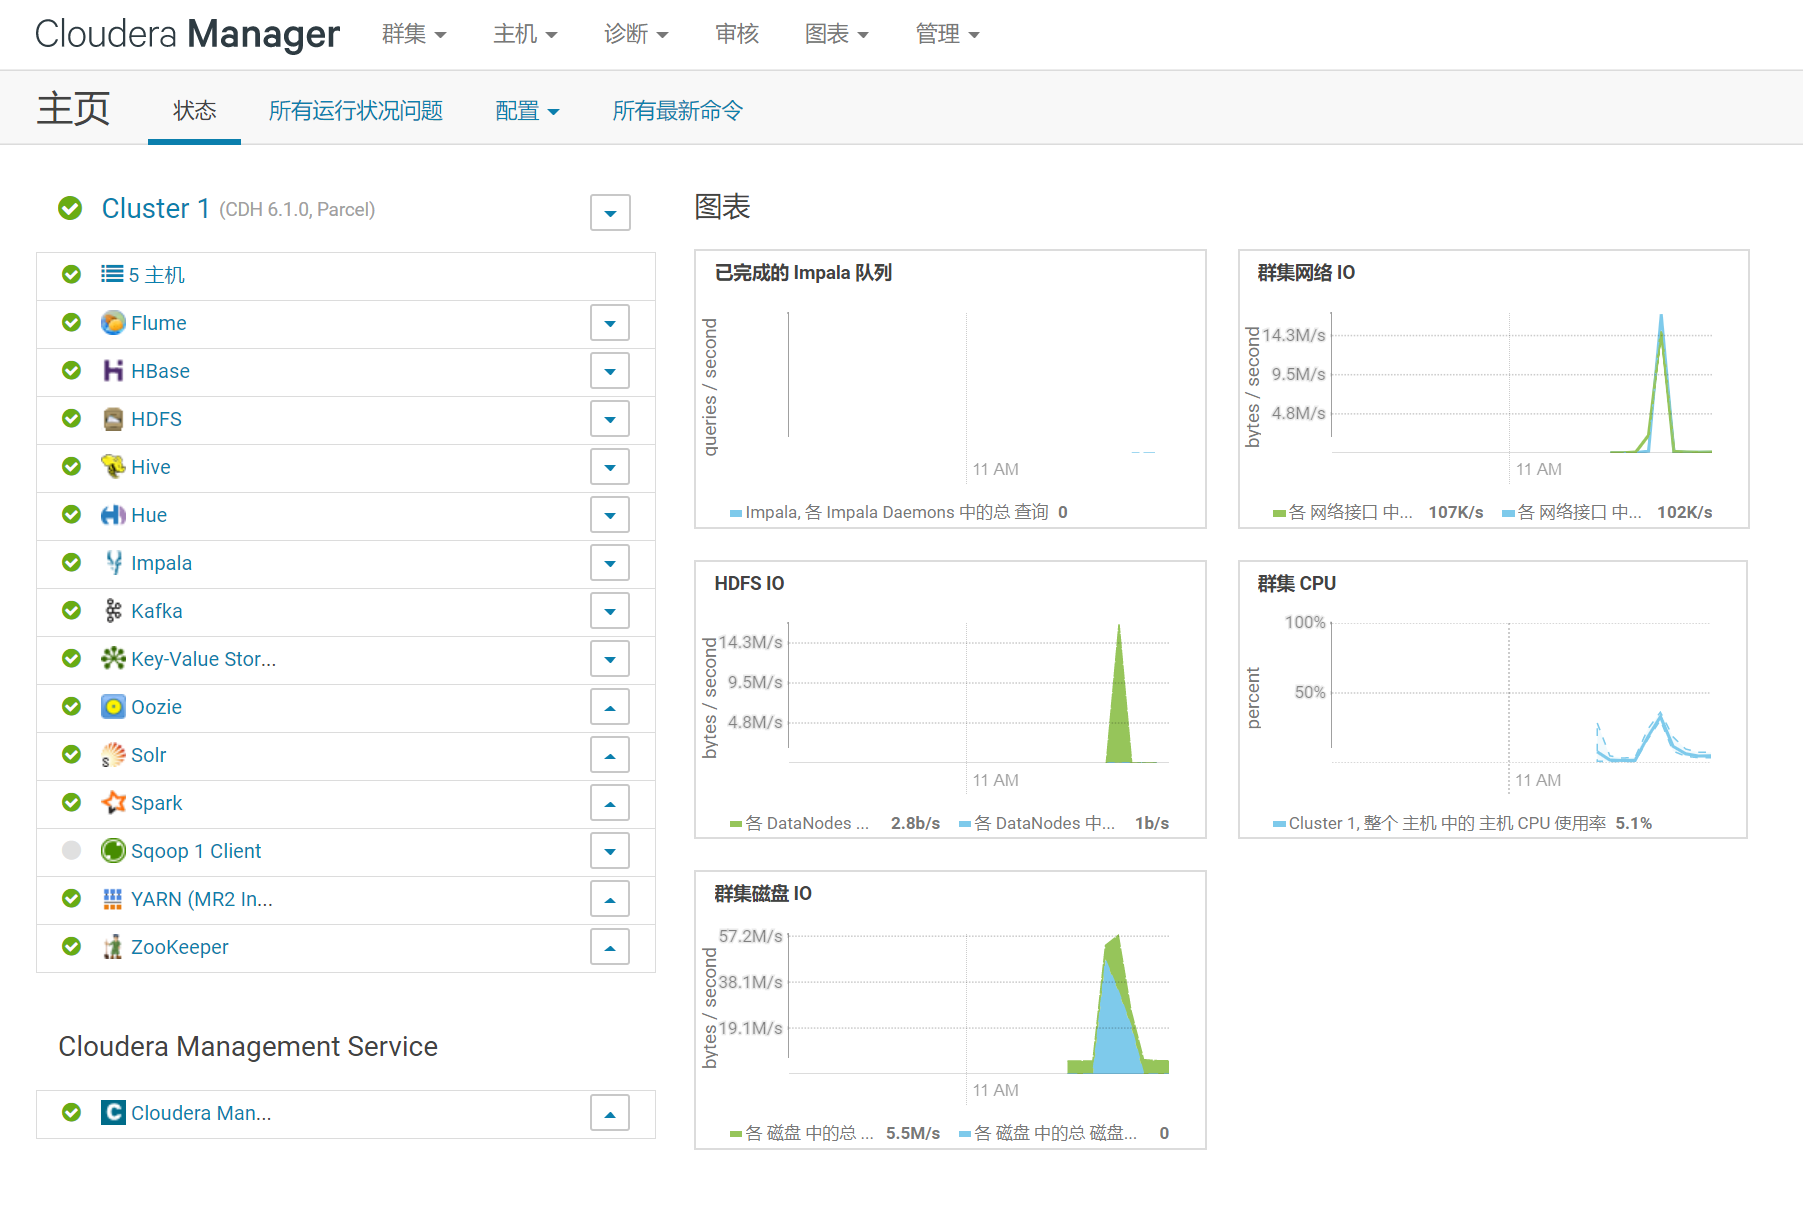Open the Cluster 1 actions dropdown

click(610, 213)
